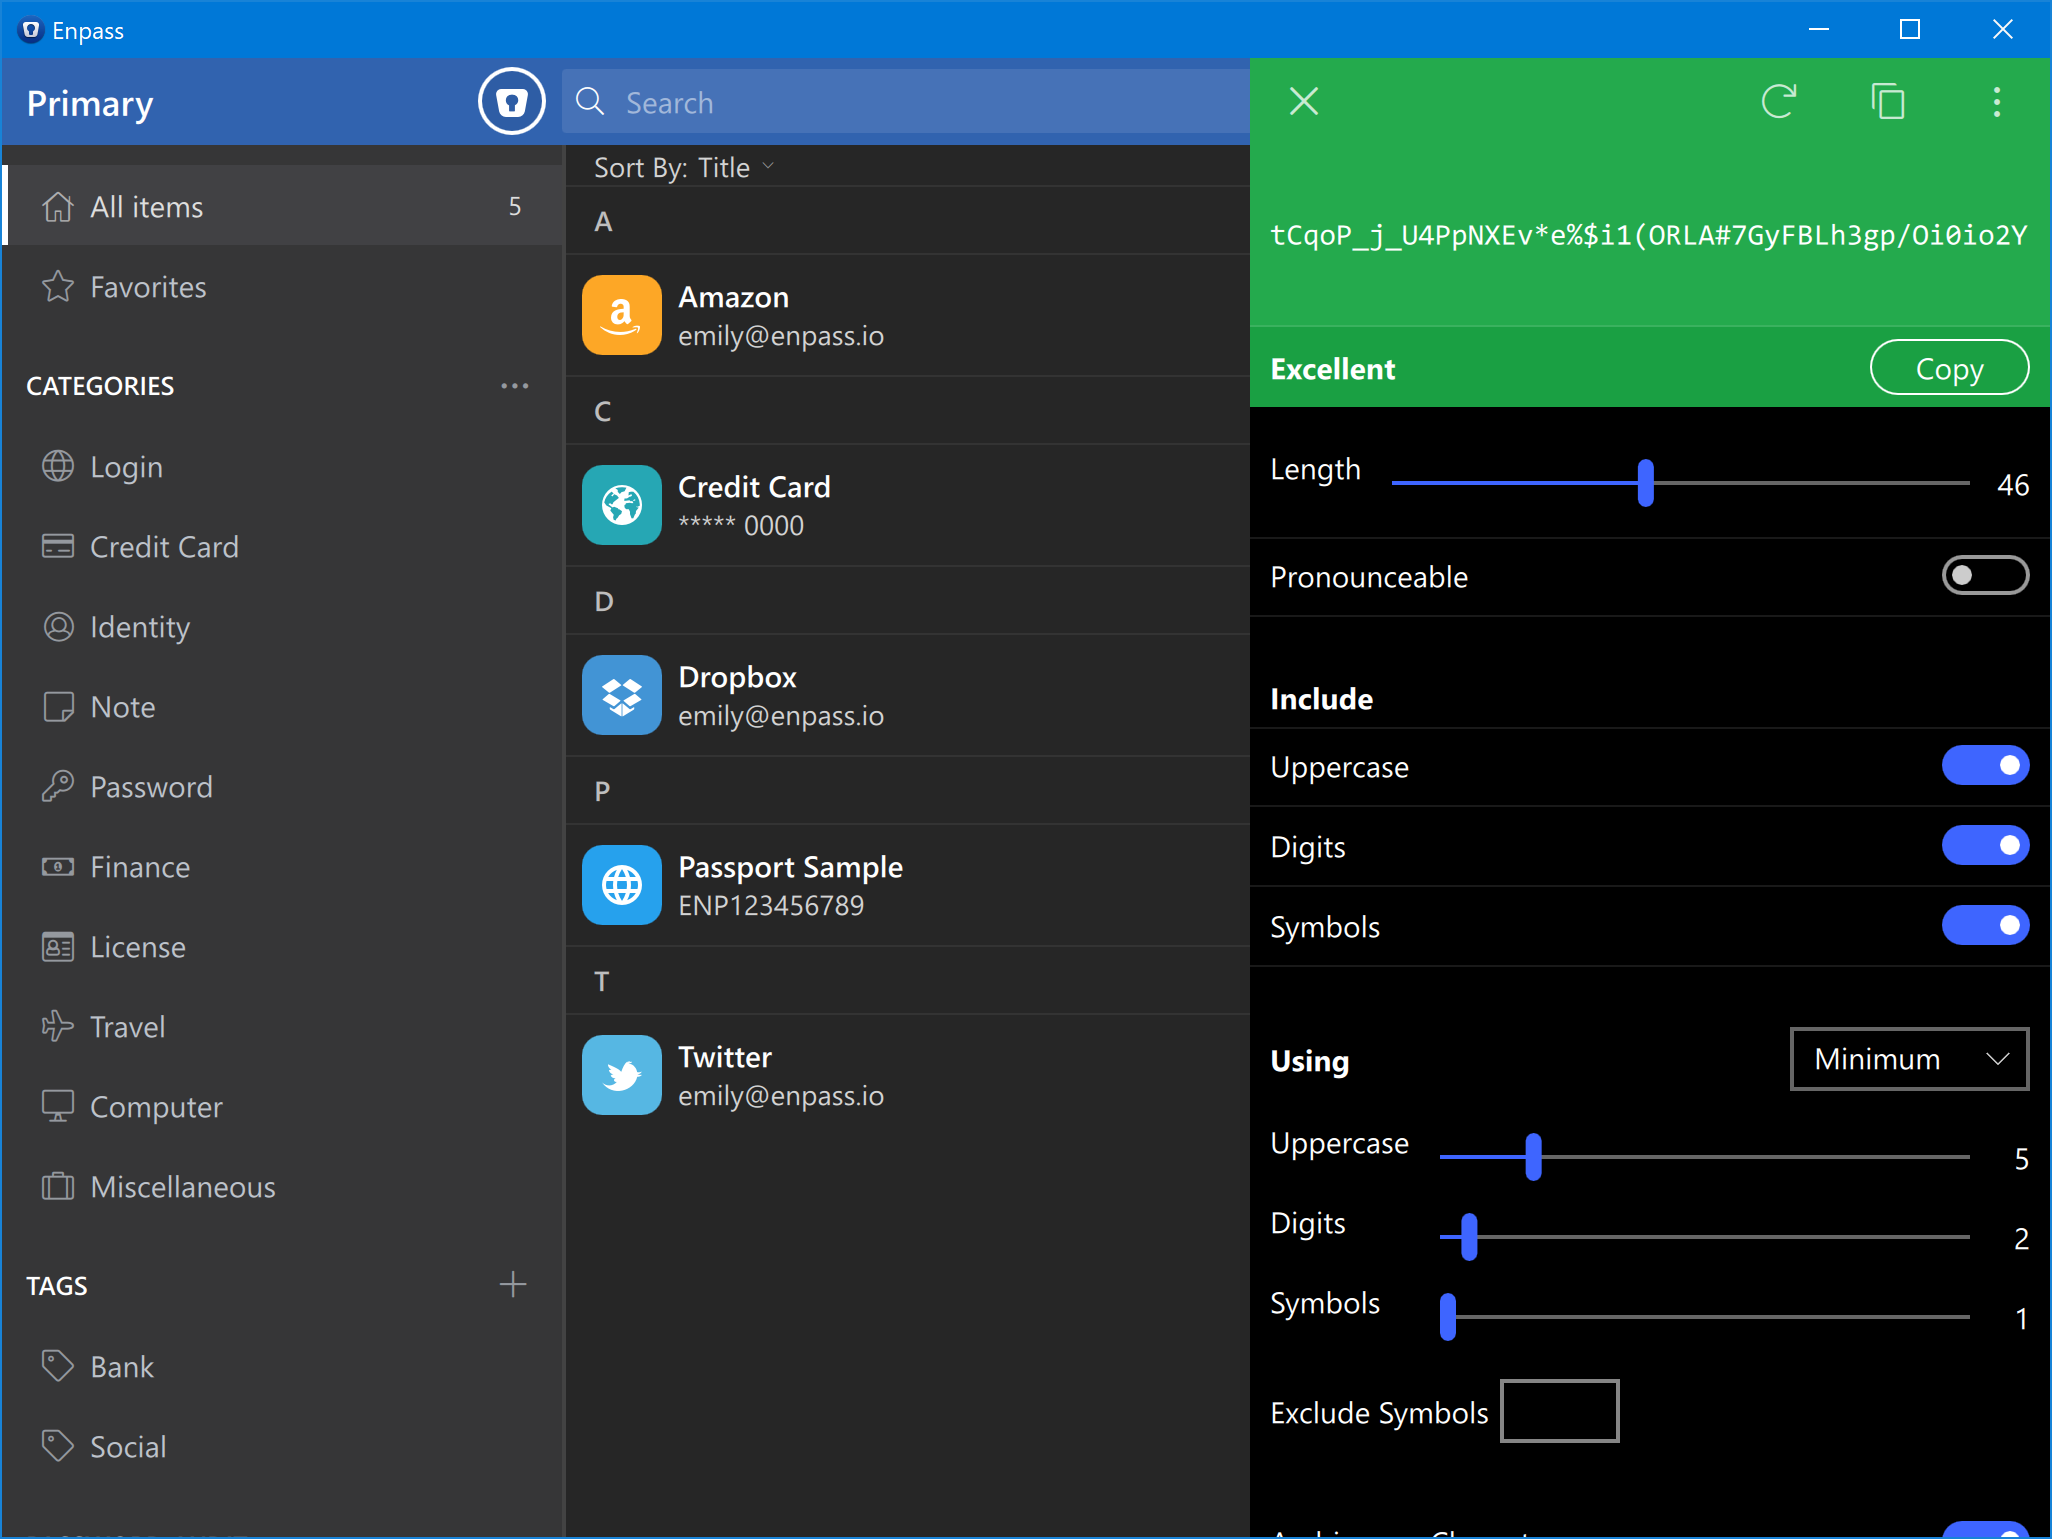The height and width of the screenshot is (1539, 2052).
Task: Click the Enpass vault shield icon
Action: coord(511,102)
